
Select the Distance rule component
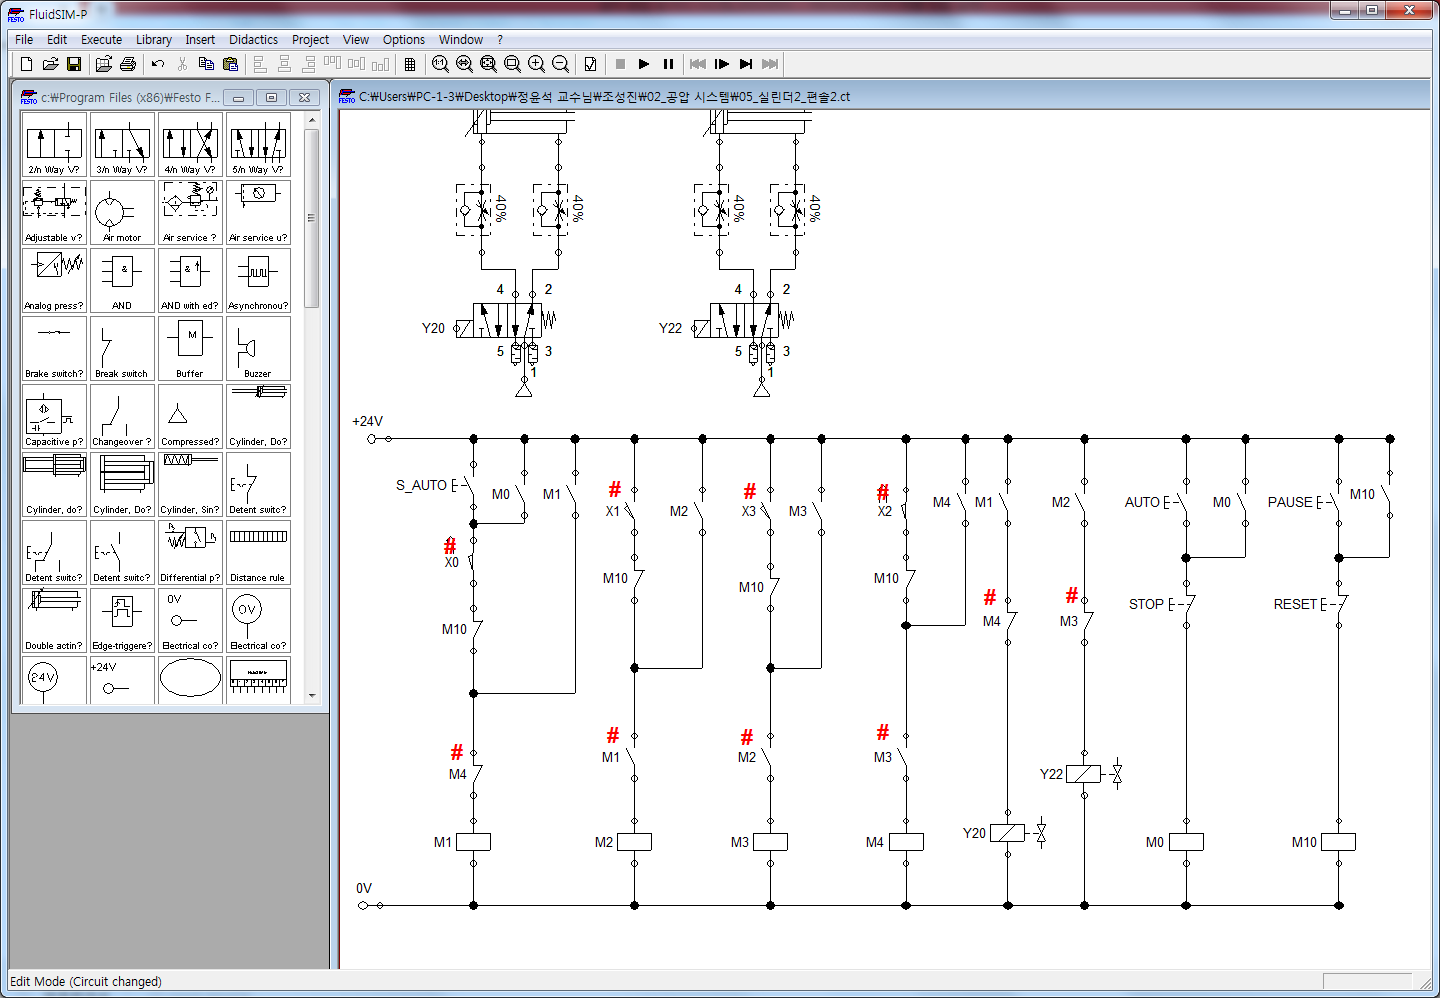coord(258,552)
